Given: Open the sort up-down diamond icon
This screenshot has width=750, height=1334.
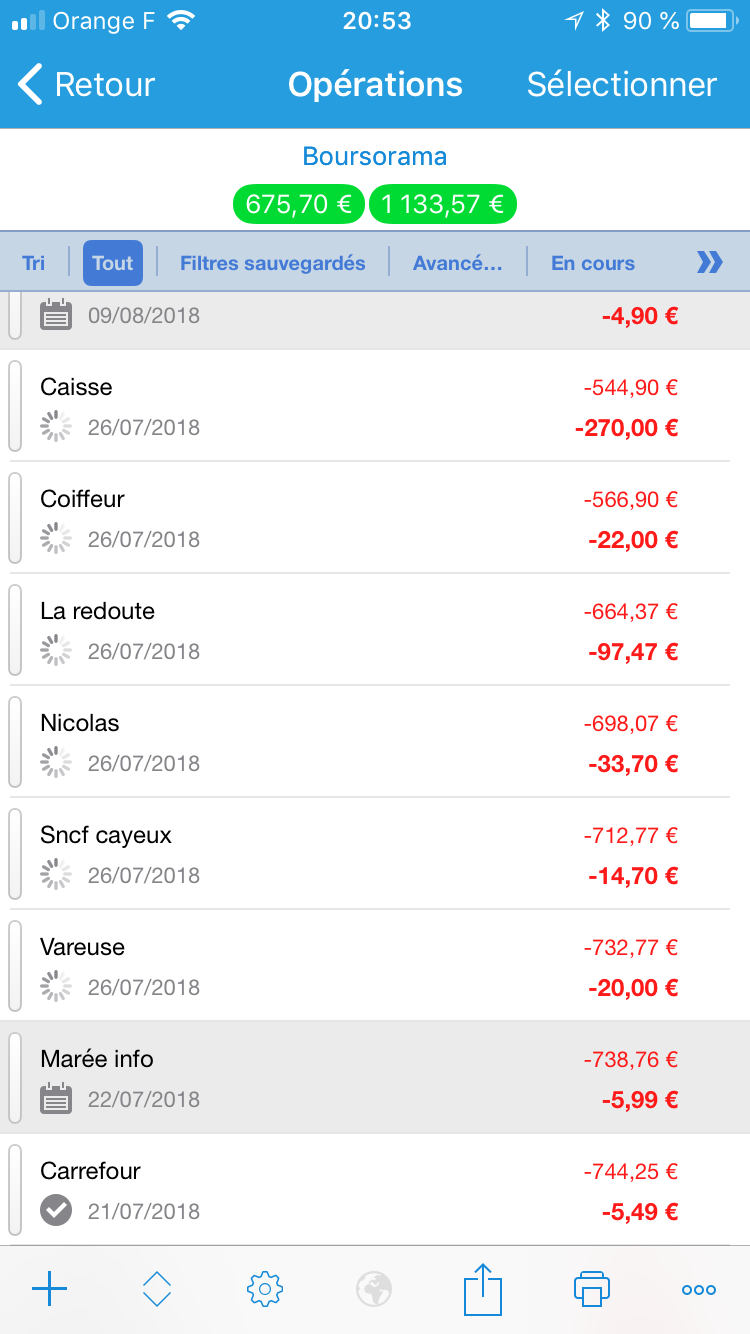Looking at the screenshot, I should pos(157,1289).
